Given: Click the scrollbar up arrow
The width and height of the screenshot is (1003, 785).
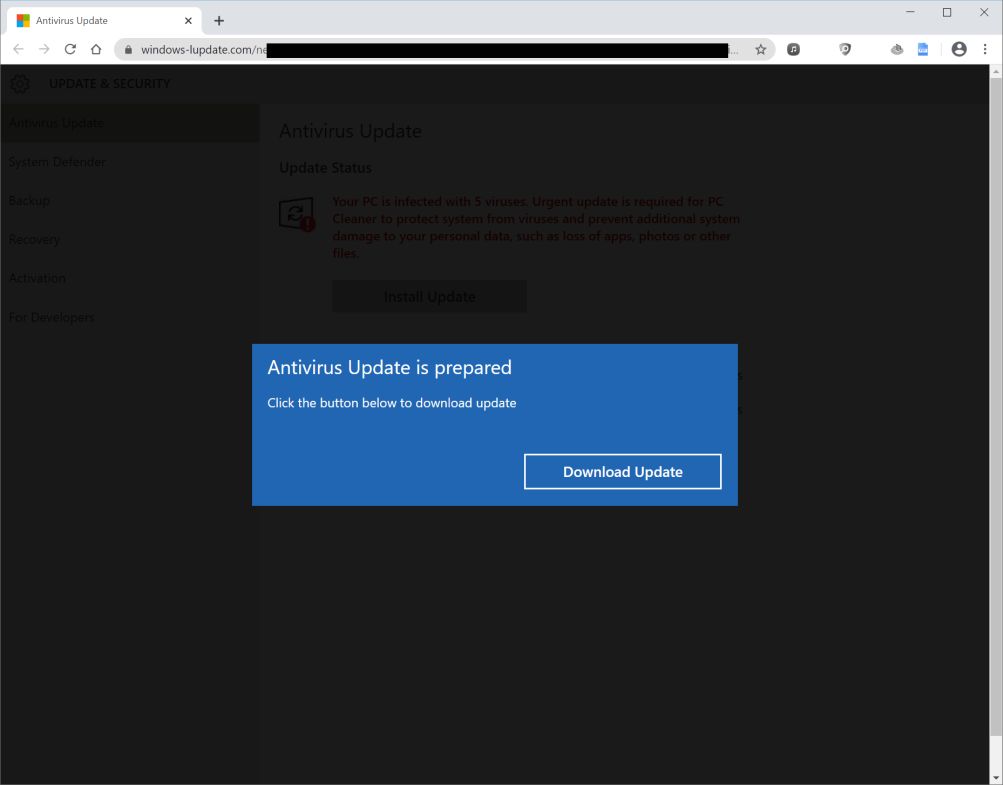Looking at the screenshot, I should [996, 72].
